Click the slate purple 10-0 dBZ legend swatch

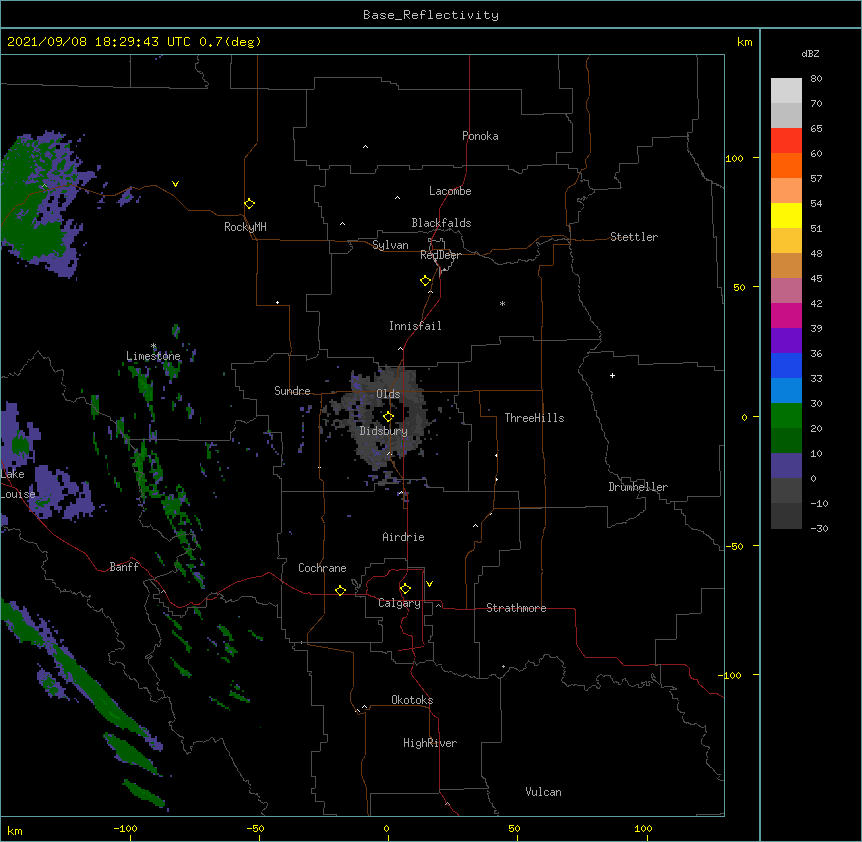(x=786, y=466)
